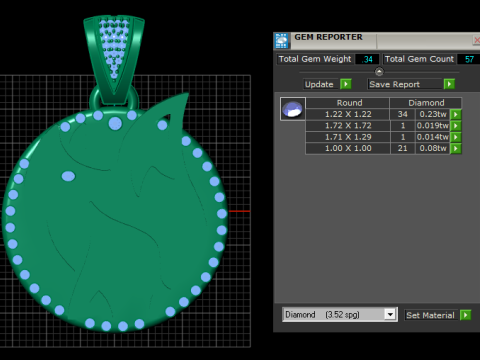The height and width of the screenshot is (360, 480).
Task: Select the oval gem on the pendant face
Action: click(x=68, y=176)
